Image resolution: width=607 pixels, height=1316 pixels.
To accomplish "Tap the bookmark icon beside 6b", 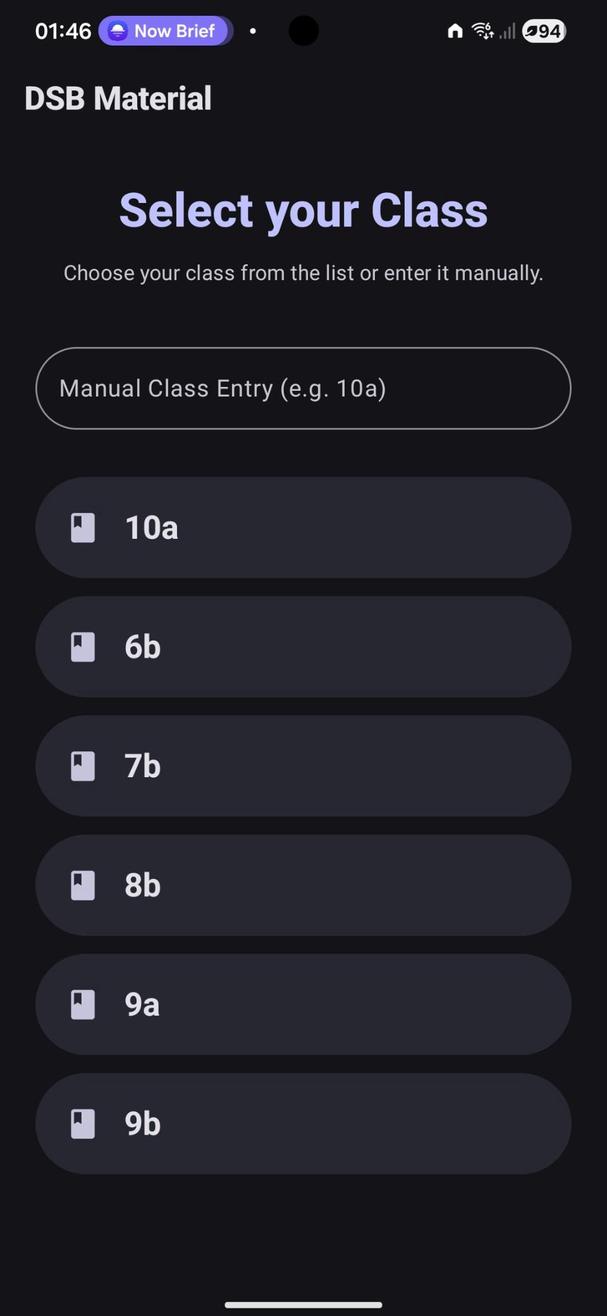I will point(83,647).
